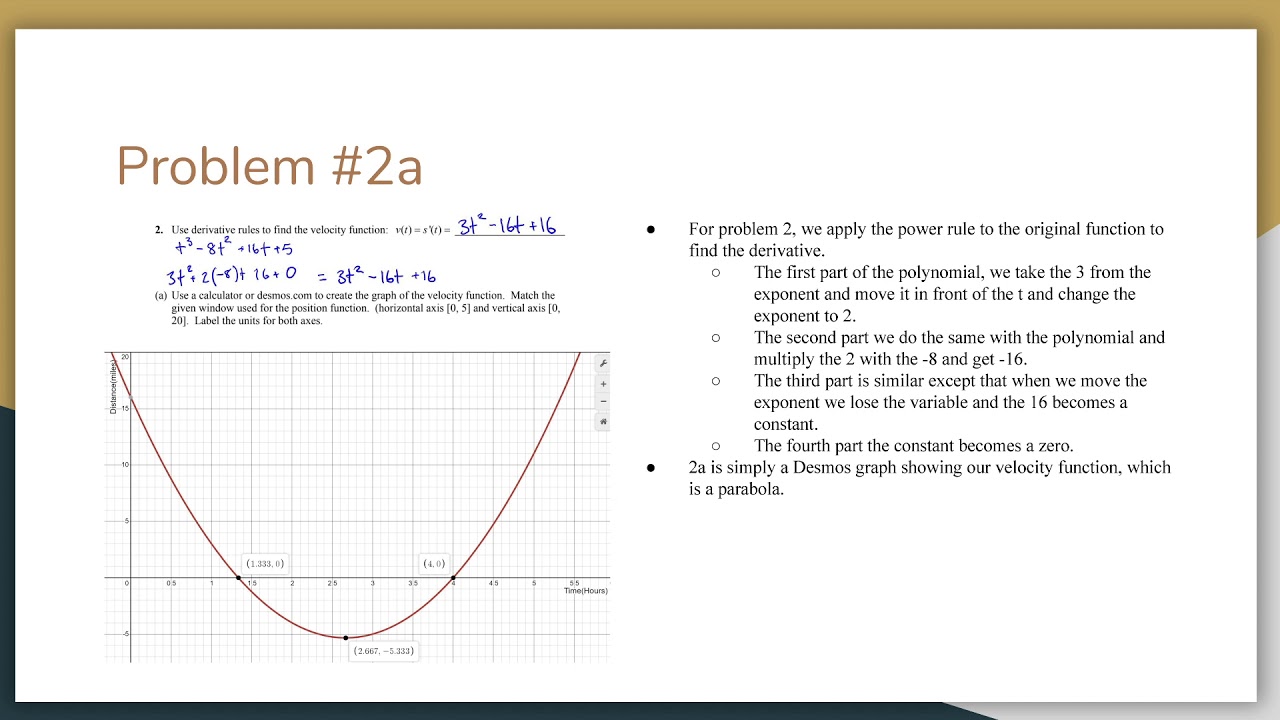Click the x-axis tick label '5.5'
This screenshot has height=720, width=1280.
[574, 582]
